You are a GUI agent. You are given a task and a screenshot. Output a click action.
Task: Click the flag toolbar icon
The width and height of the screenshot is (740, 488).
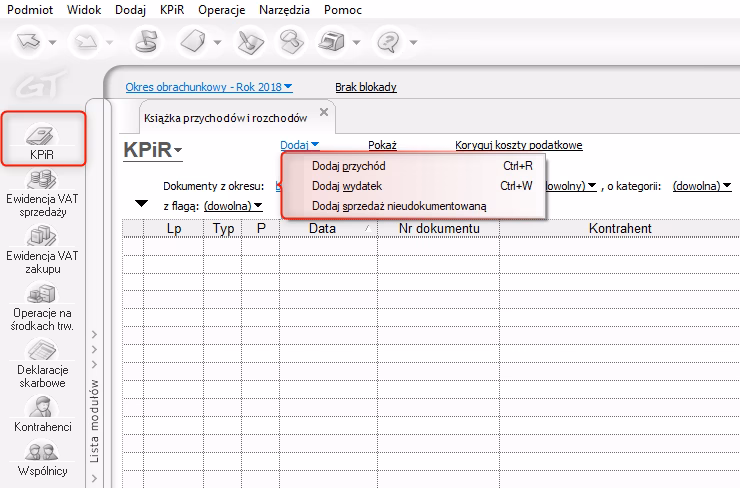(x=146, y=42)
